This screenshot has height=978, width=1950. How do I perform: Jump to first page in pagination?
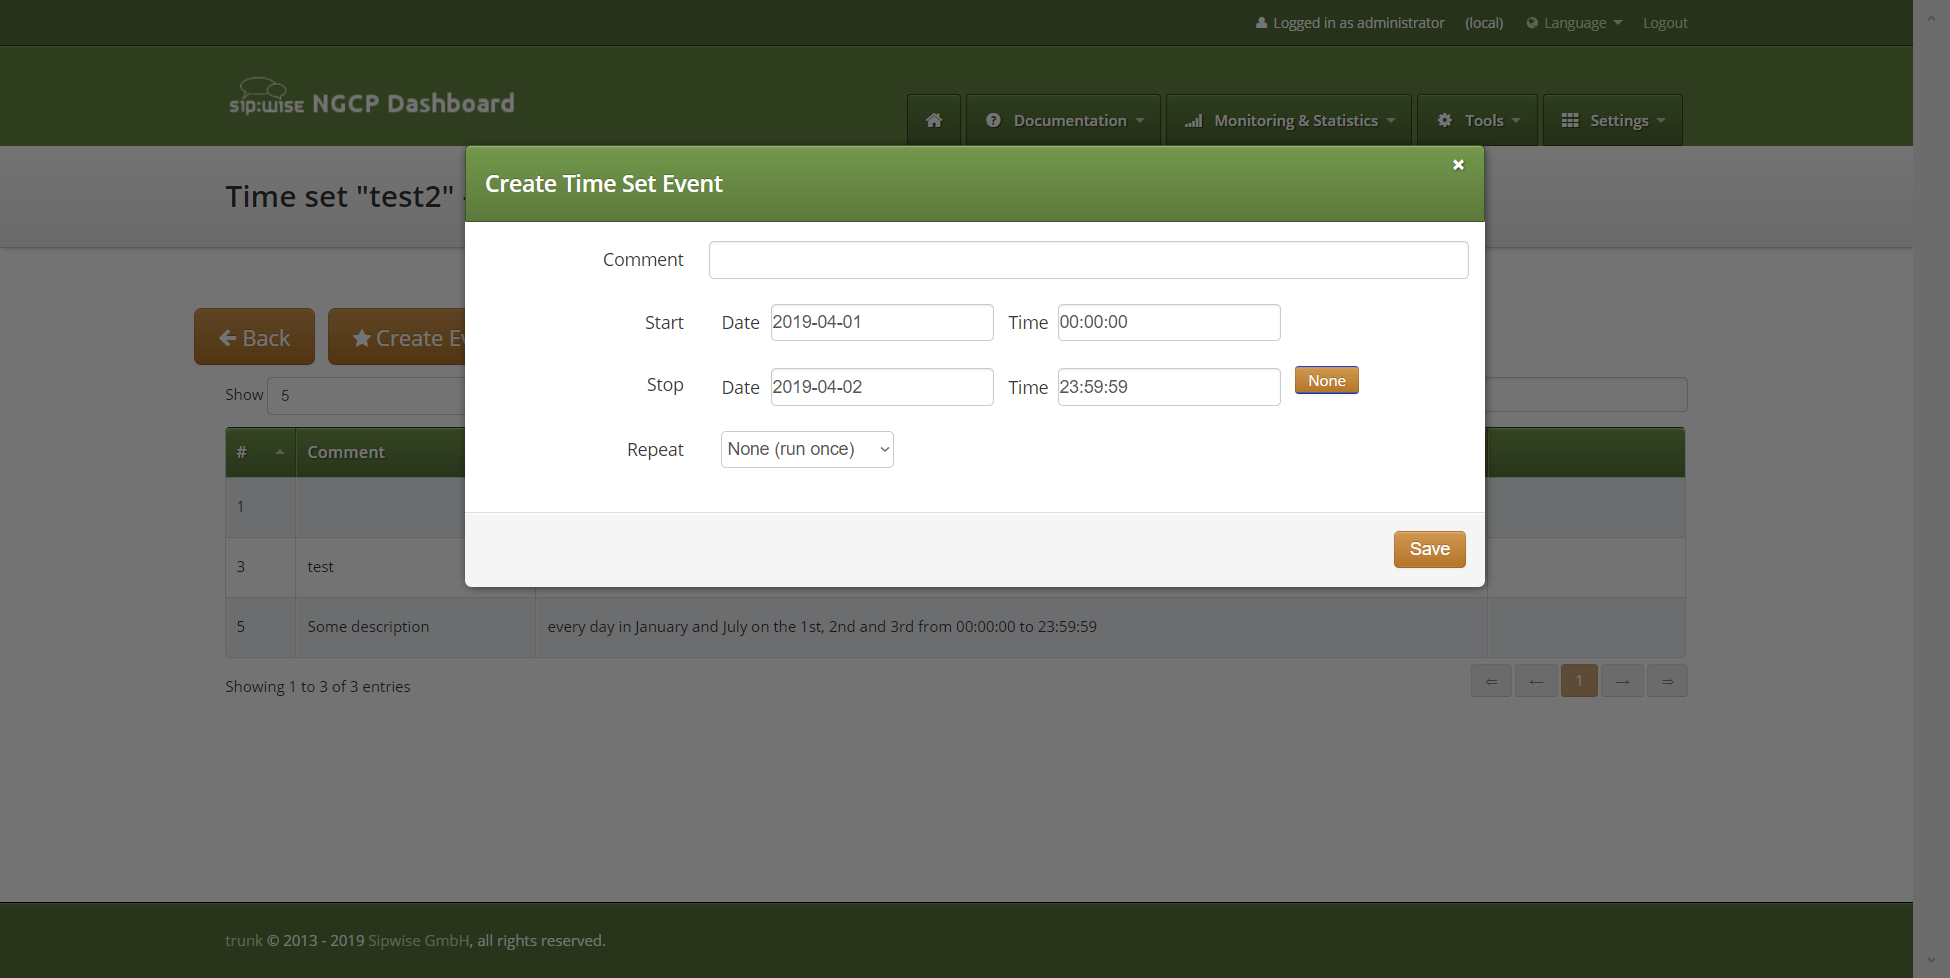point(1491,682)
